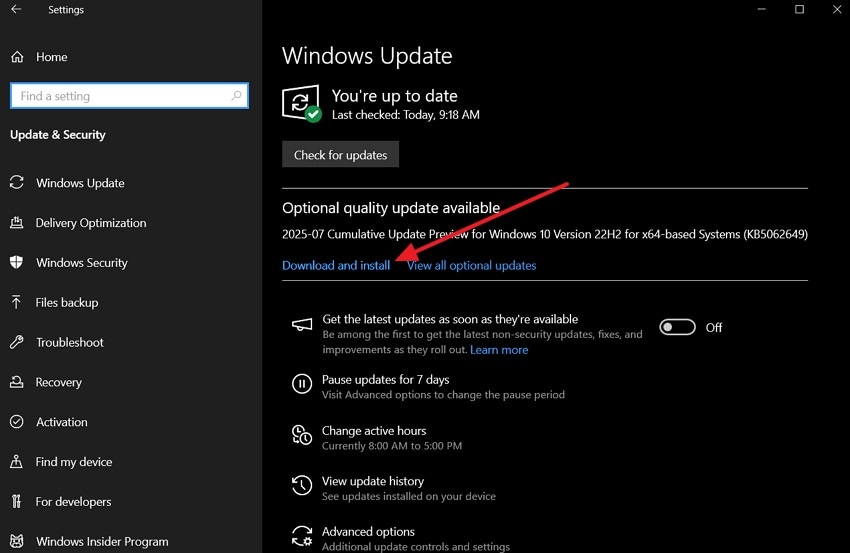Go back with the Settings back arrow
850x553 pixels.
pyautogui.click(x=16, y=9)
